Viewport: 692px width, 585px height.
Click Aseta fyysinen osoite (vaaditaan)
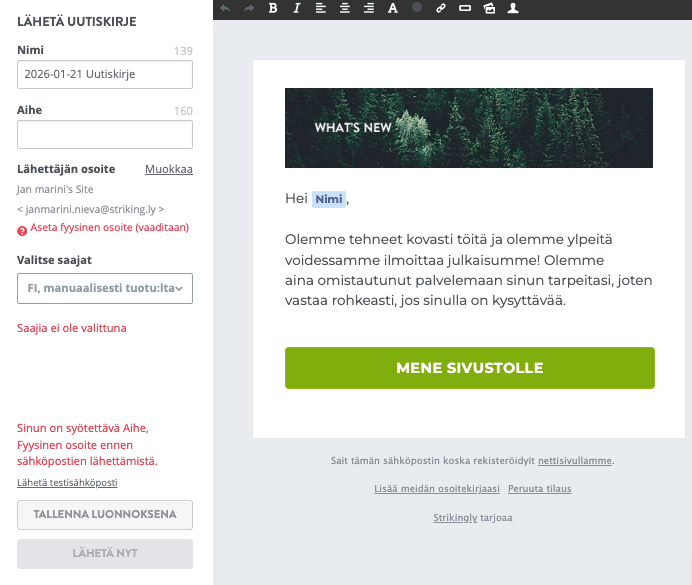(x=109, y=227)
